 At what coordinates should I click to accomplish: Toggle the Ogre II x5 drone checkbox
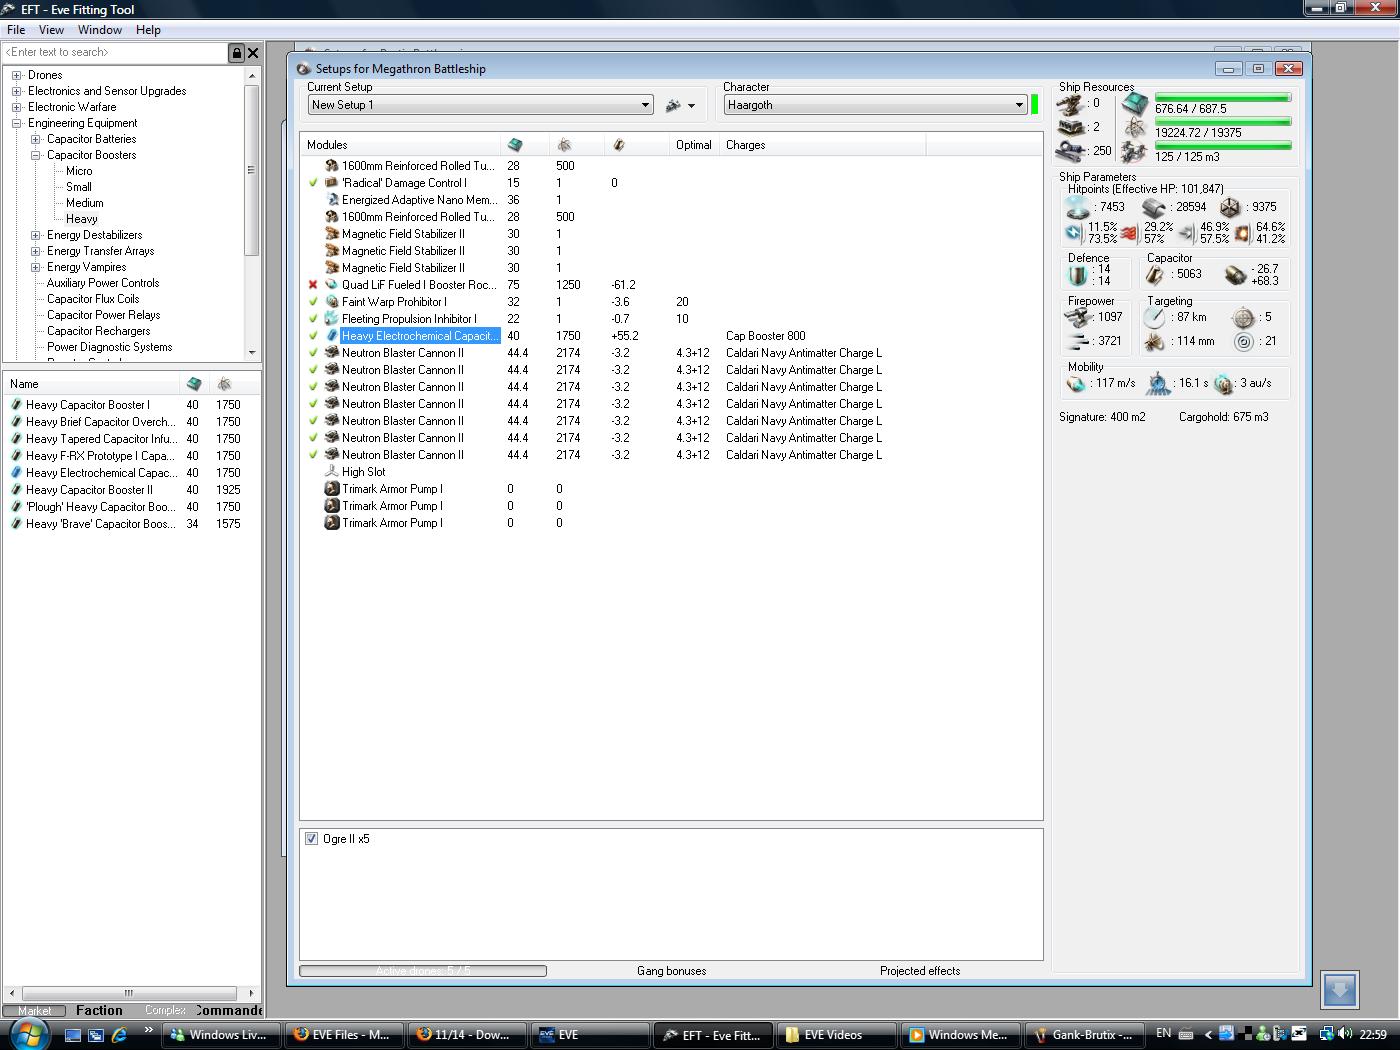(x=311, y=839)
